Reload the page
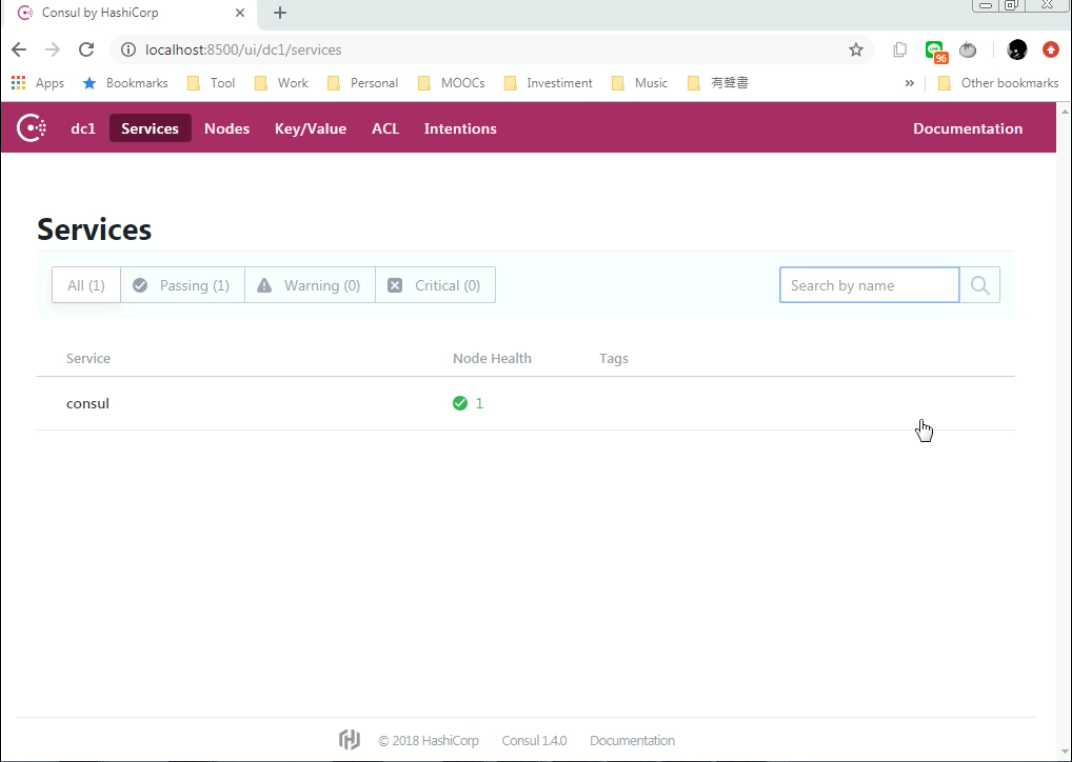 click(86, 49)
